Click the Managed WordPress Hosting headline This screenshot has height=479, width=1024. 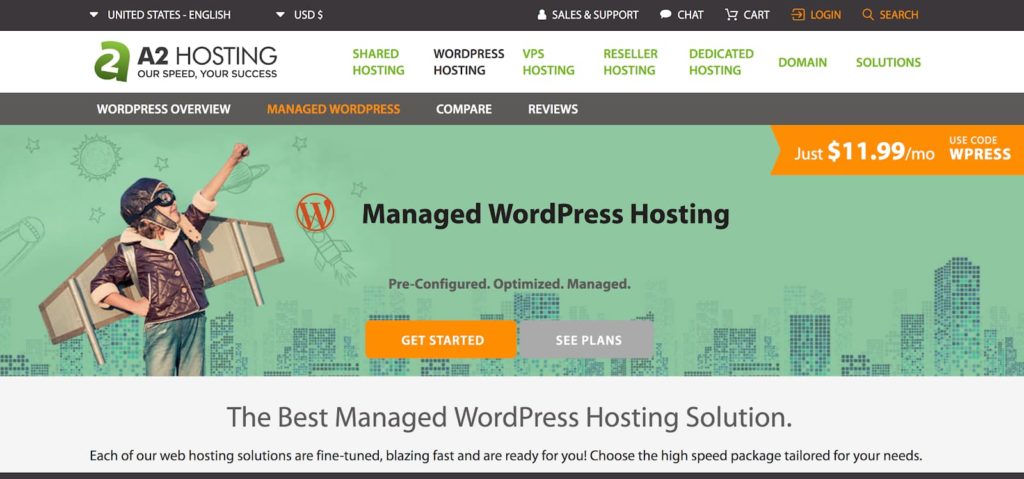(545, 214)
